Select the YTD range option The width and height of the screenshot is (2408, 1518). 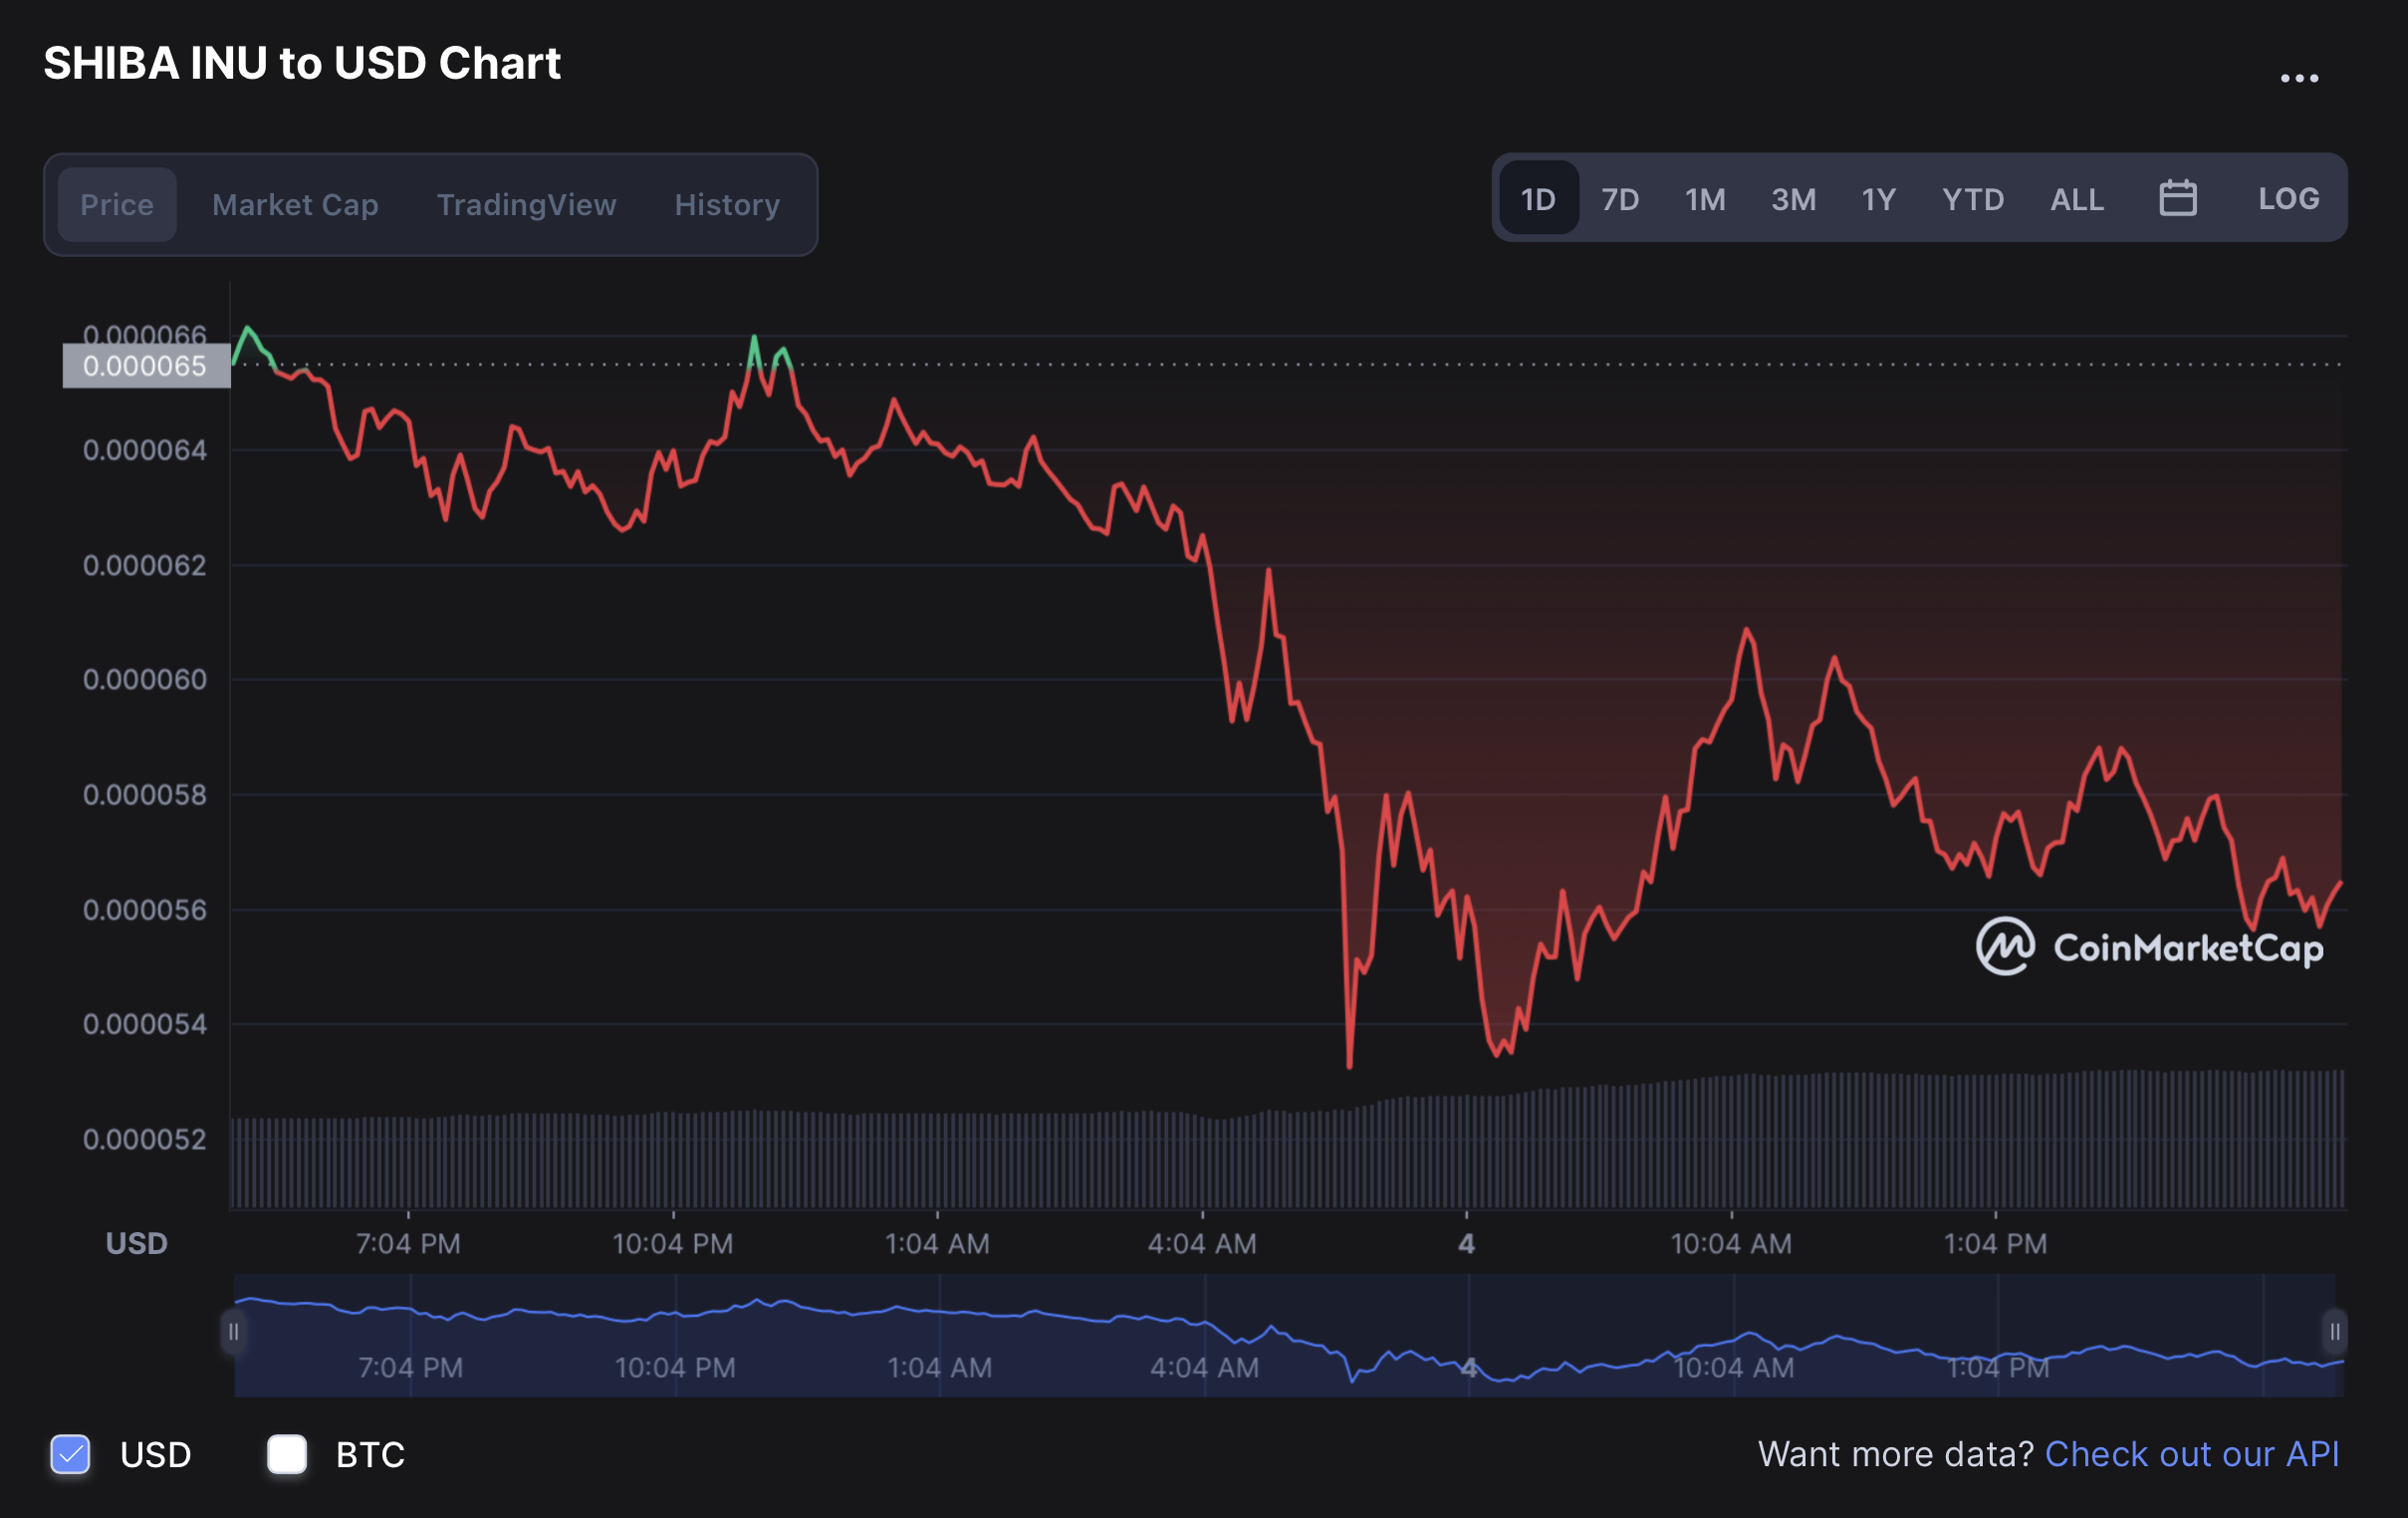pos(1973,199)
